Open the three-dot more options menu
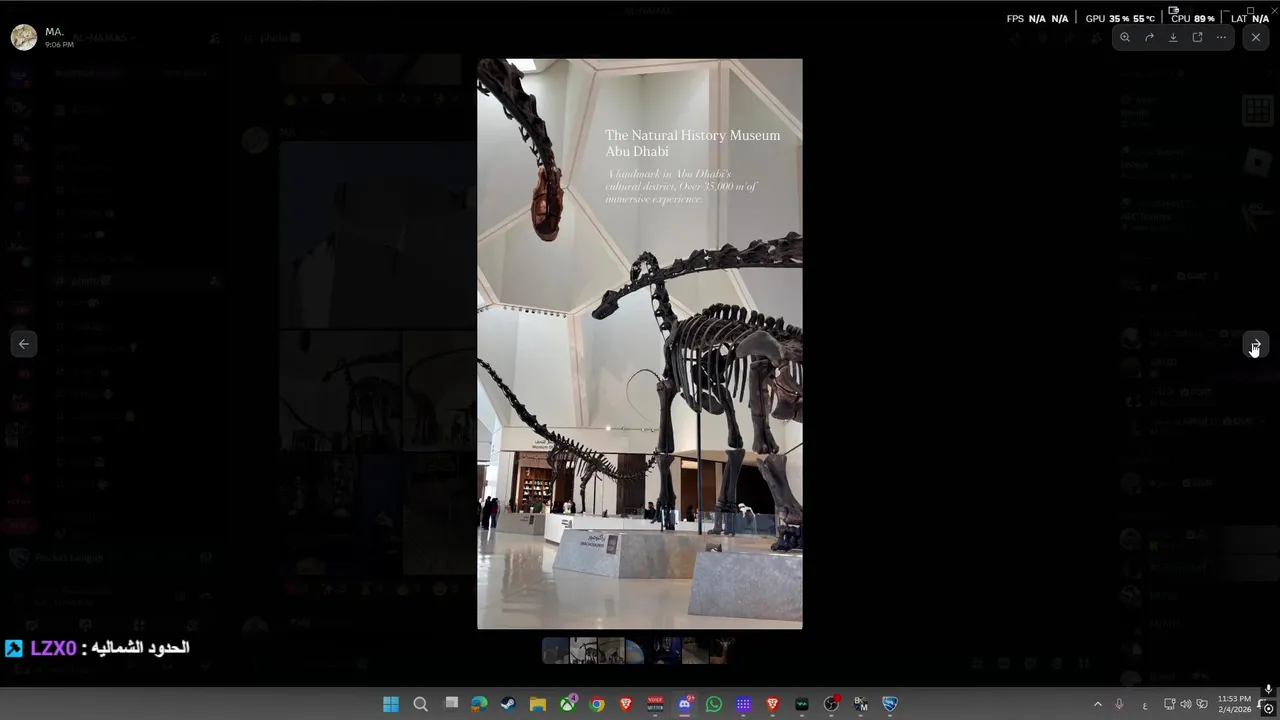1280x720 pixels. pos(1221,38)
